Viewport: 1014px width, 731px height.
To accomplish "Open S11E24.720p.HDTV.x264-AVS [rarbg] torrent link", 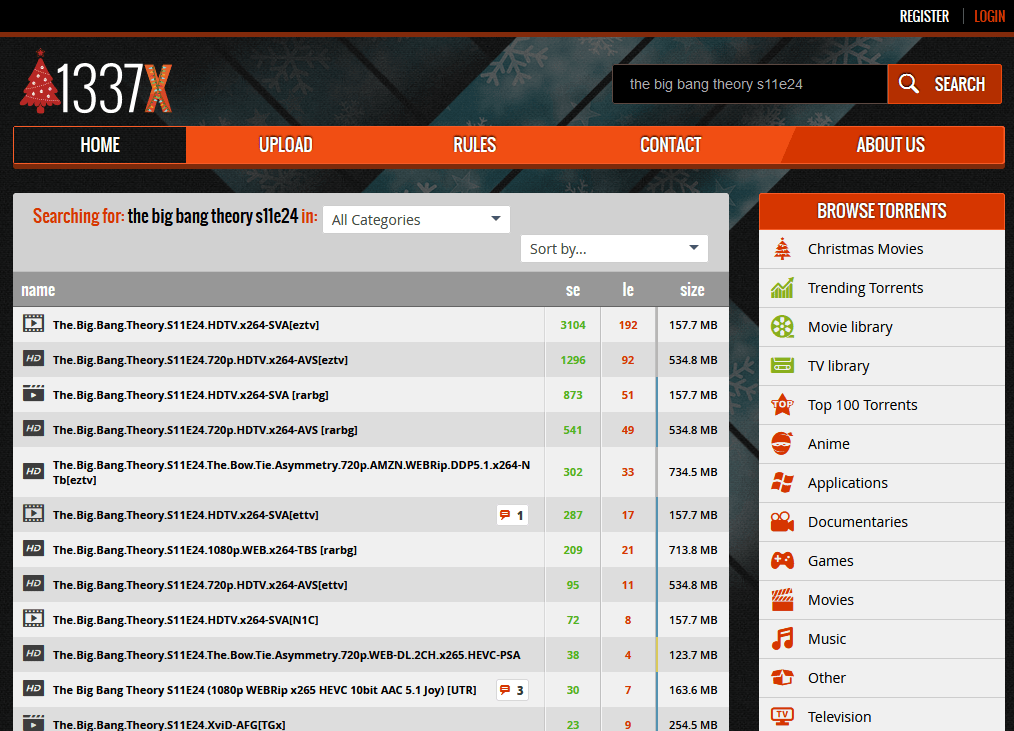I will [x=205, y=430].
